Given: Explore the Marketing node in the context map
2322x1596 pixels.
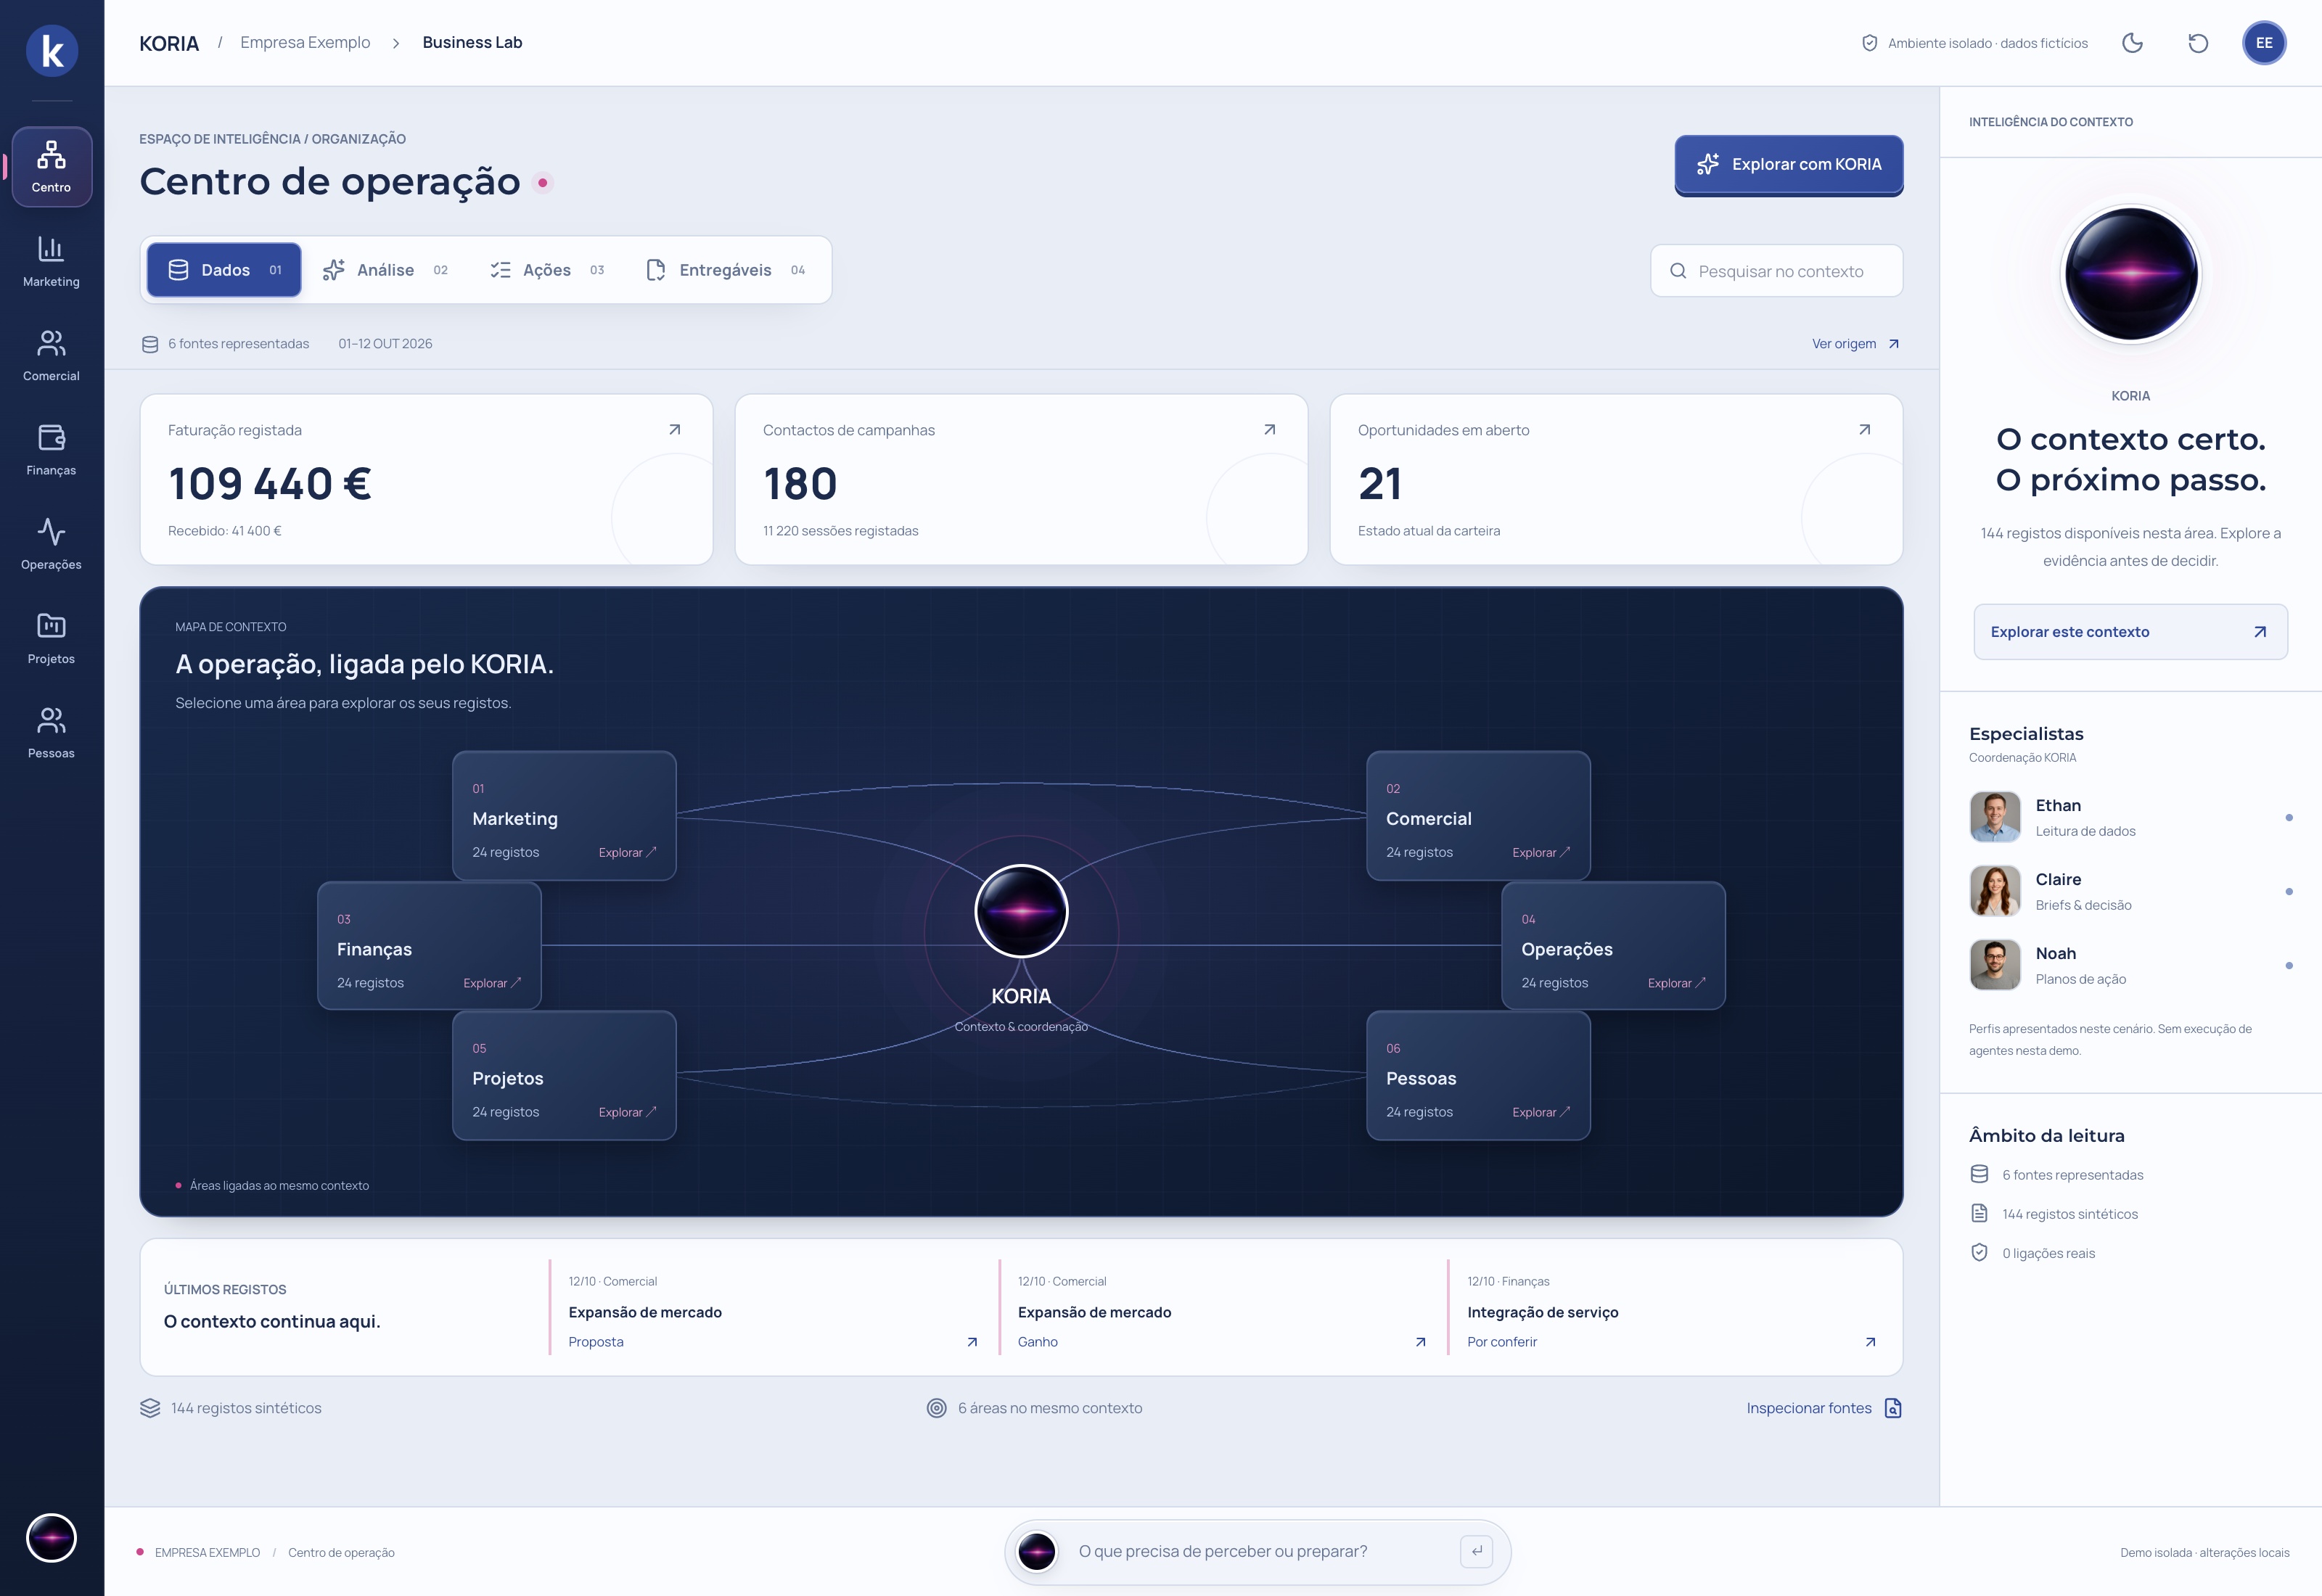Looking at the screenshot, I should [x=564, y=816].
